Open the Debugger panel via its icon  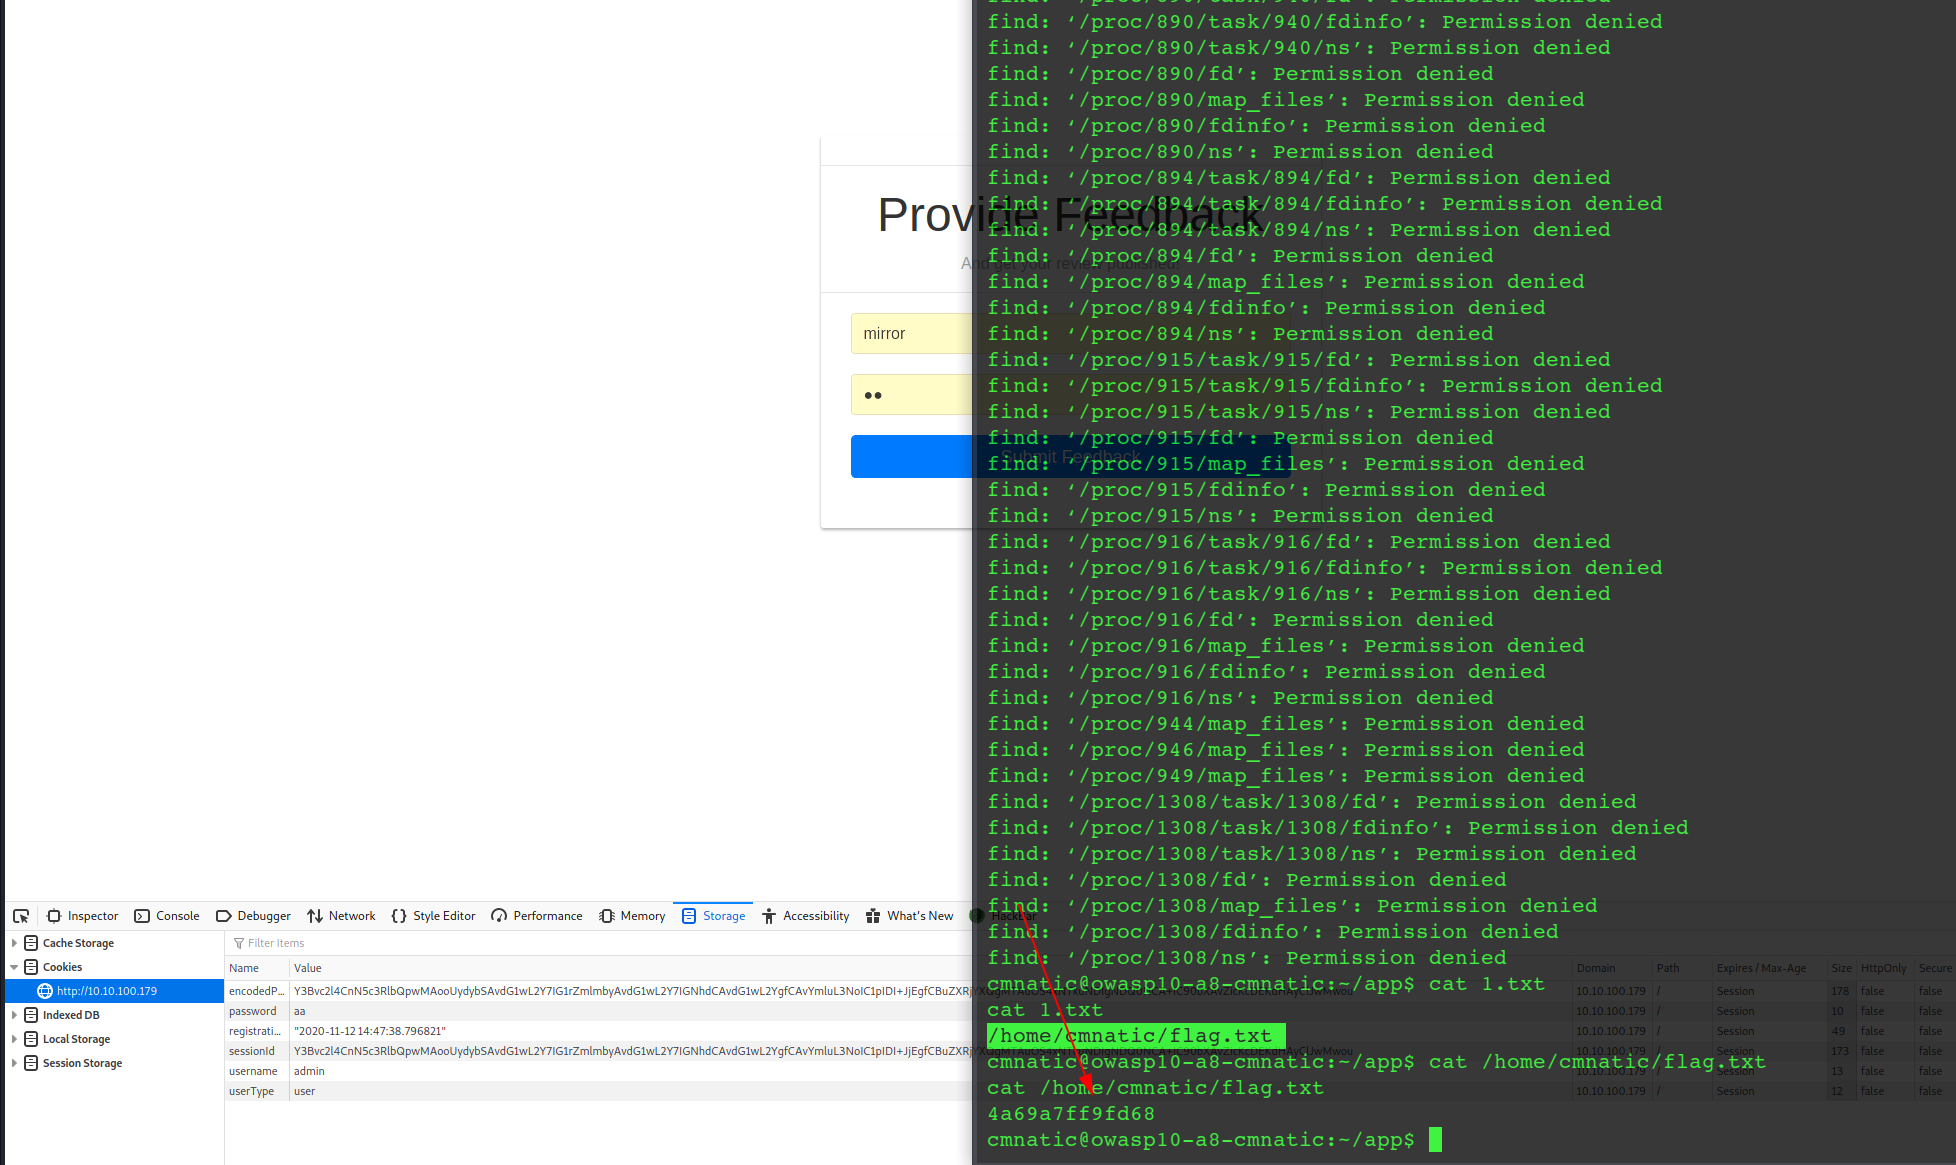pos(225,915)
